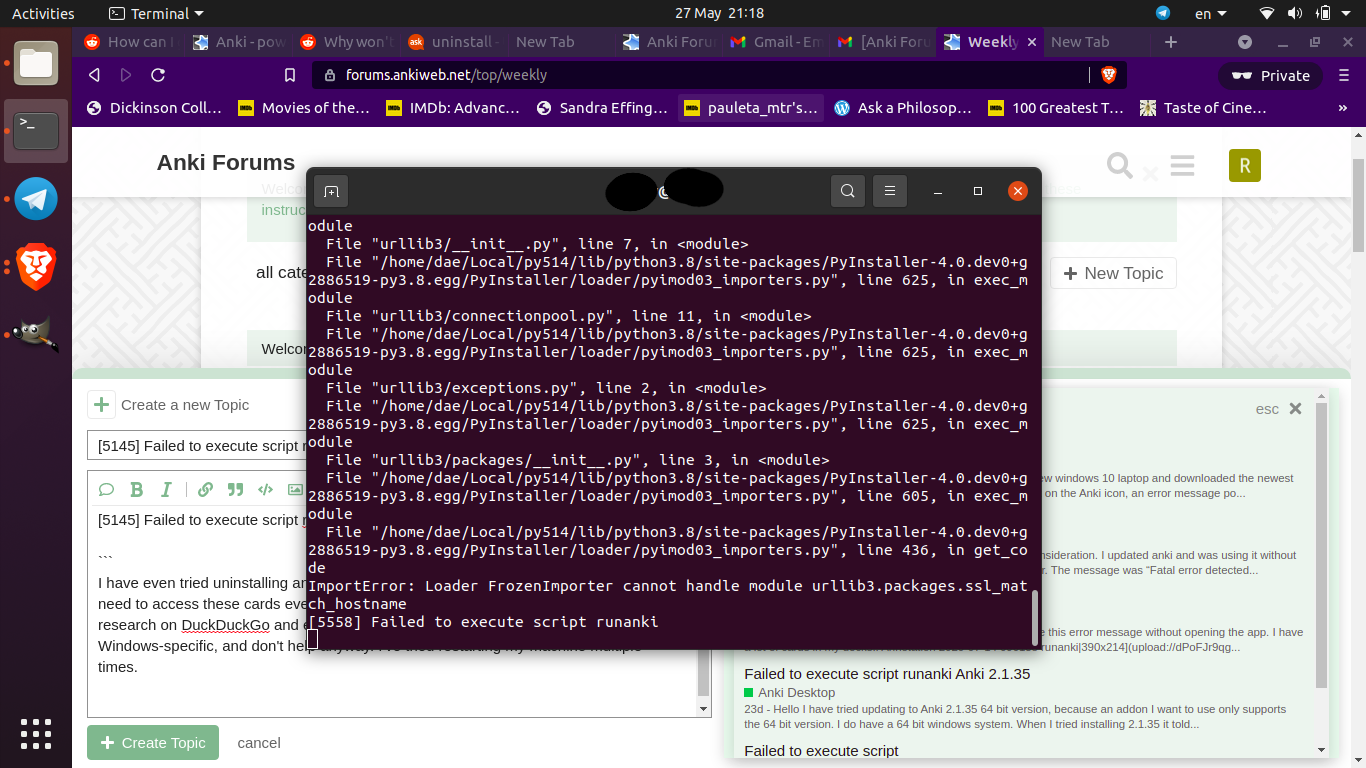Viewport: 1366px width, 768px height.
Task: Click the cancel link in composer
Action: (259, 743)
